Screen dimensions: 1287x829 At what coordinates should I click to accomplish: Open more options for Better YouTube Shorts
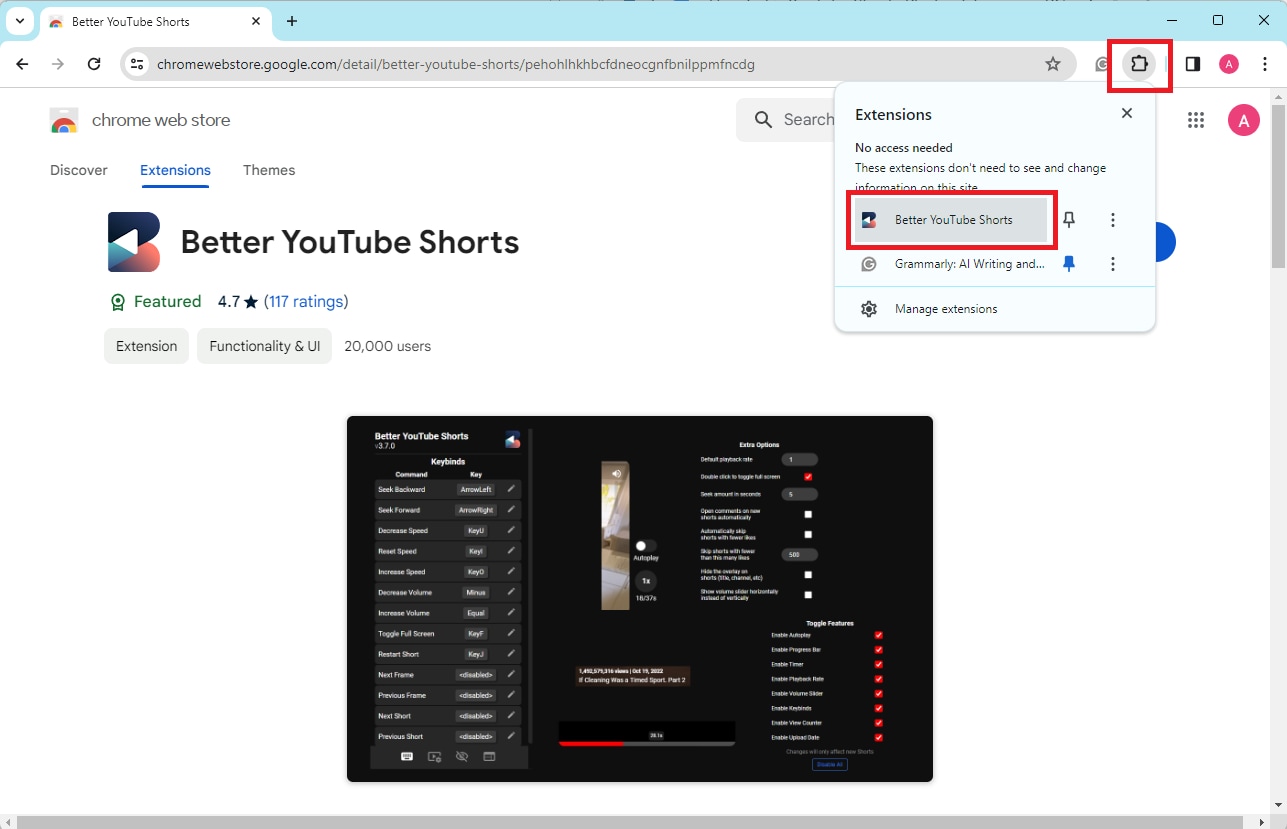coord(1113,220)
